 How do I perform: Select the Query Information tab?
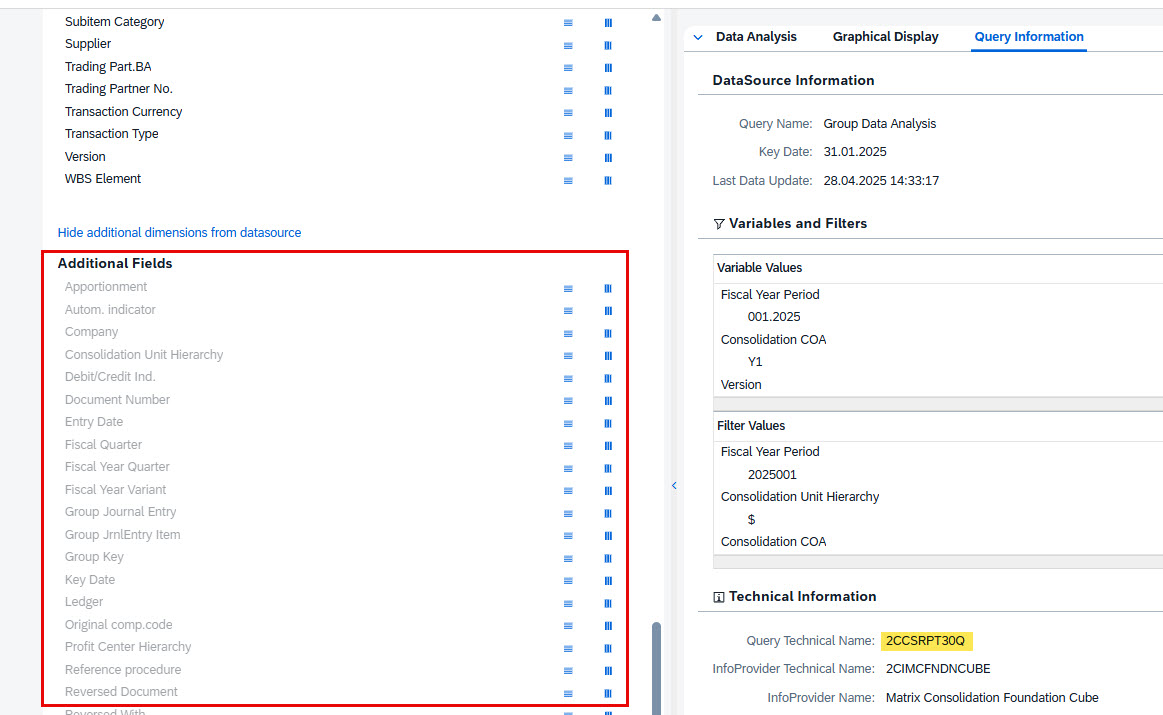(1029, 36)
